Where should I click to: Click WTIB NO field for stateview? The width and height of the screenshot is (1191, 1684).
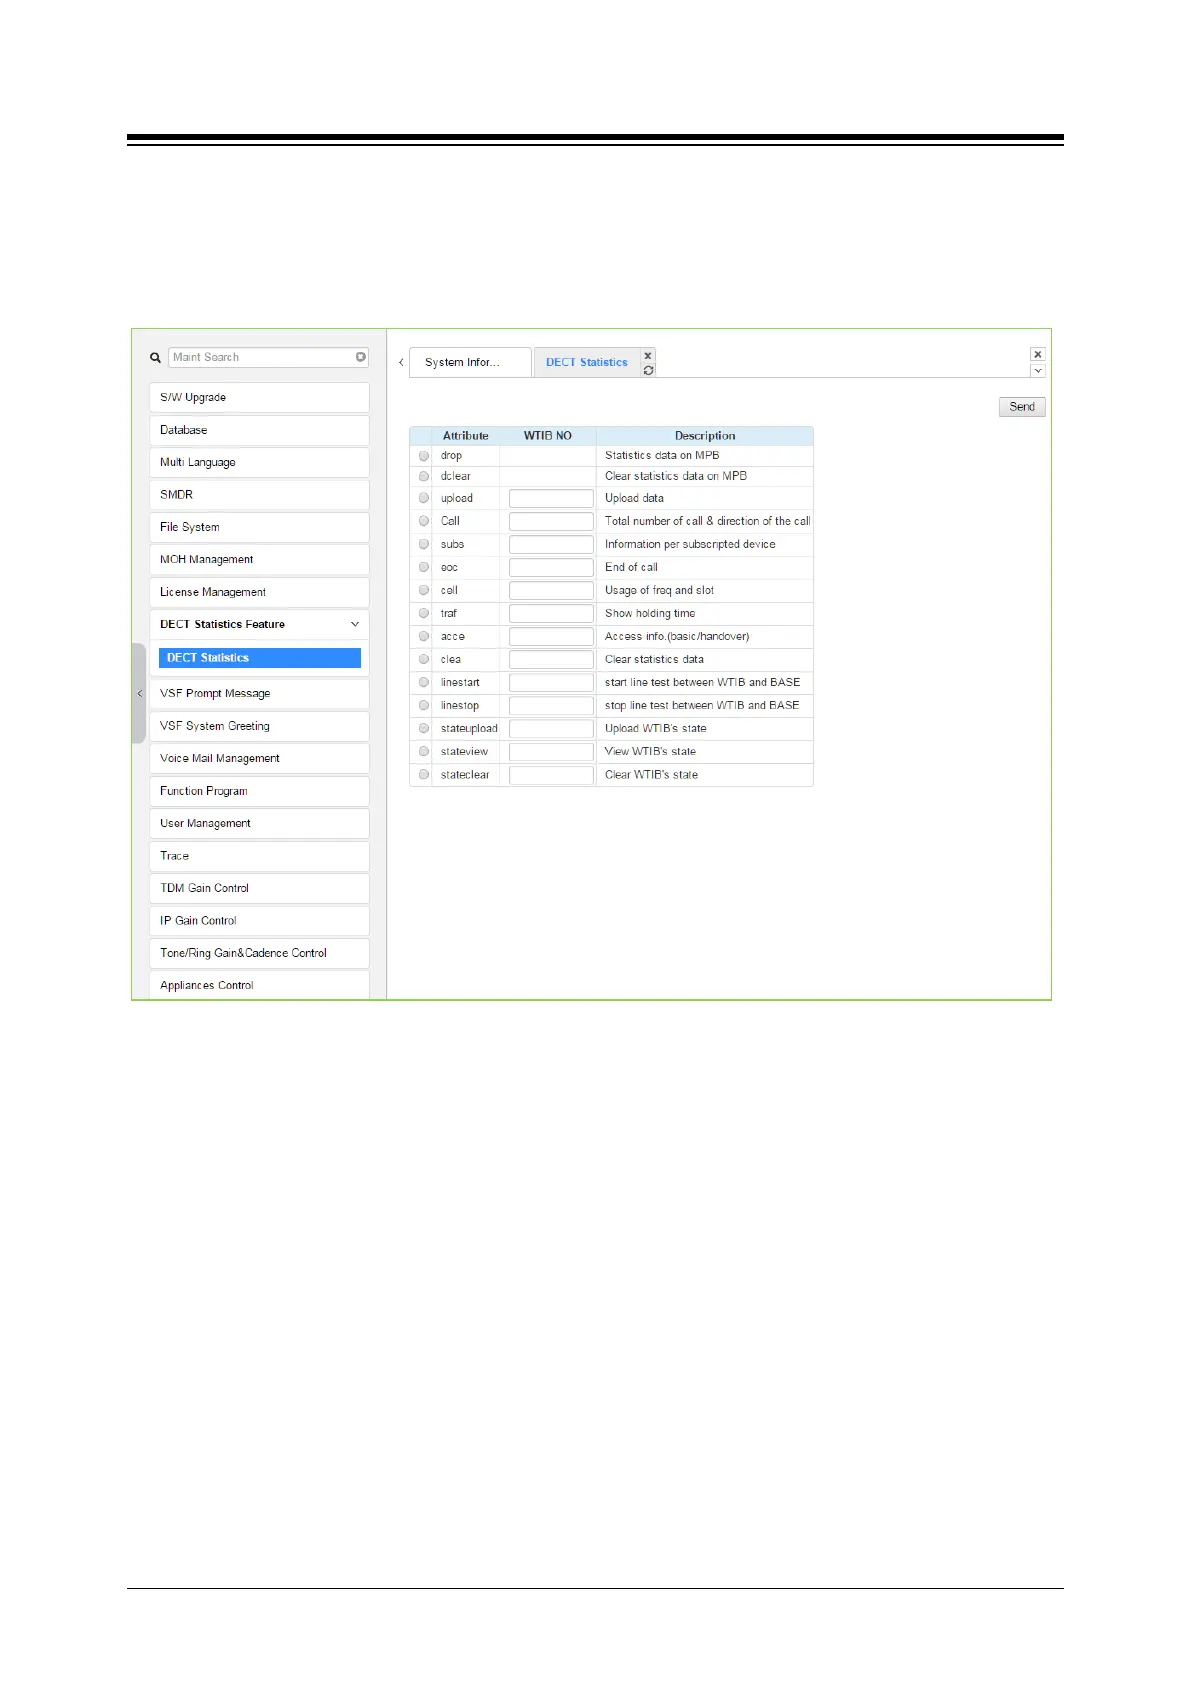click(x=551, y=751)
